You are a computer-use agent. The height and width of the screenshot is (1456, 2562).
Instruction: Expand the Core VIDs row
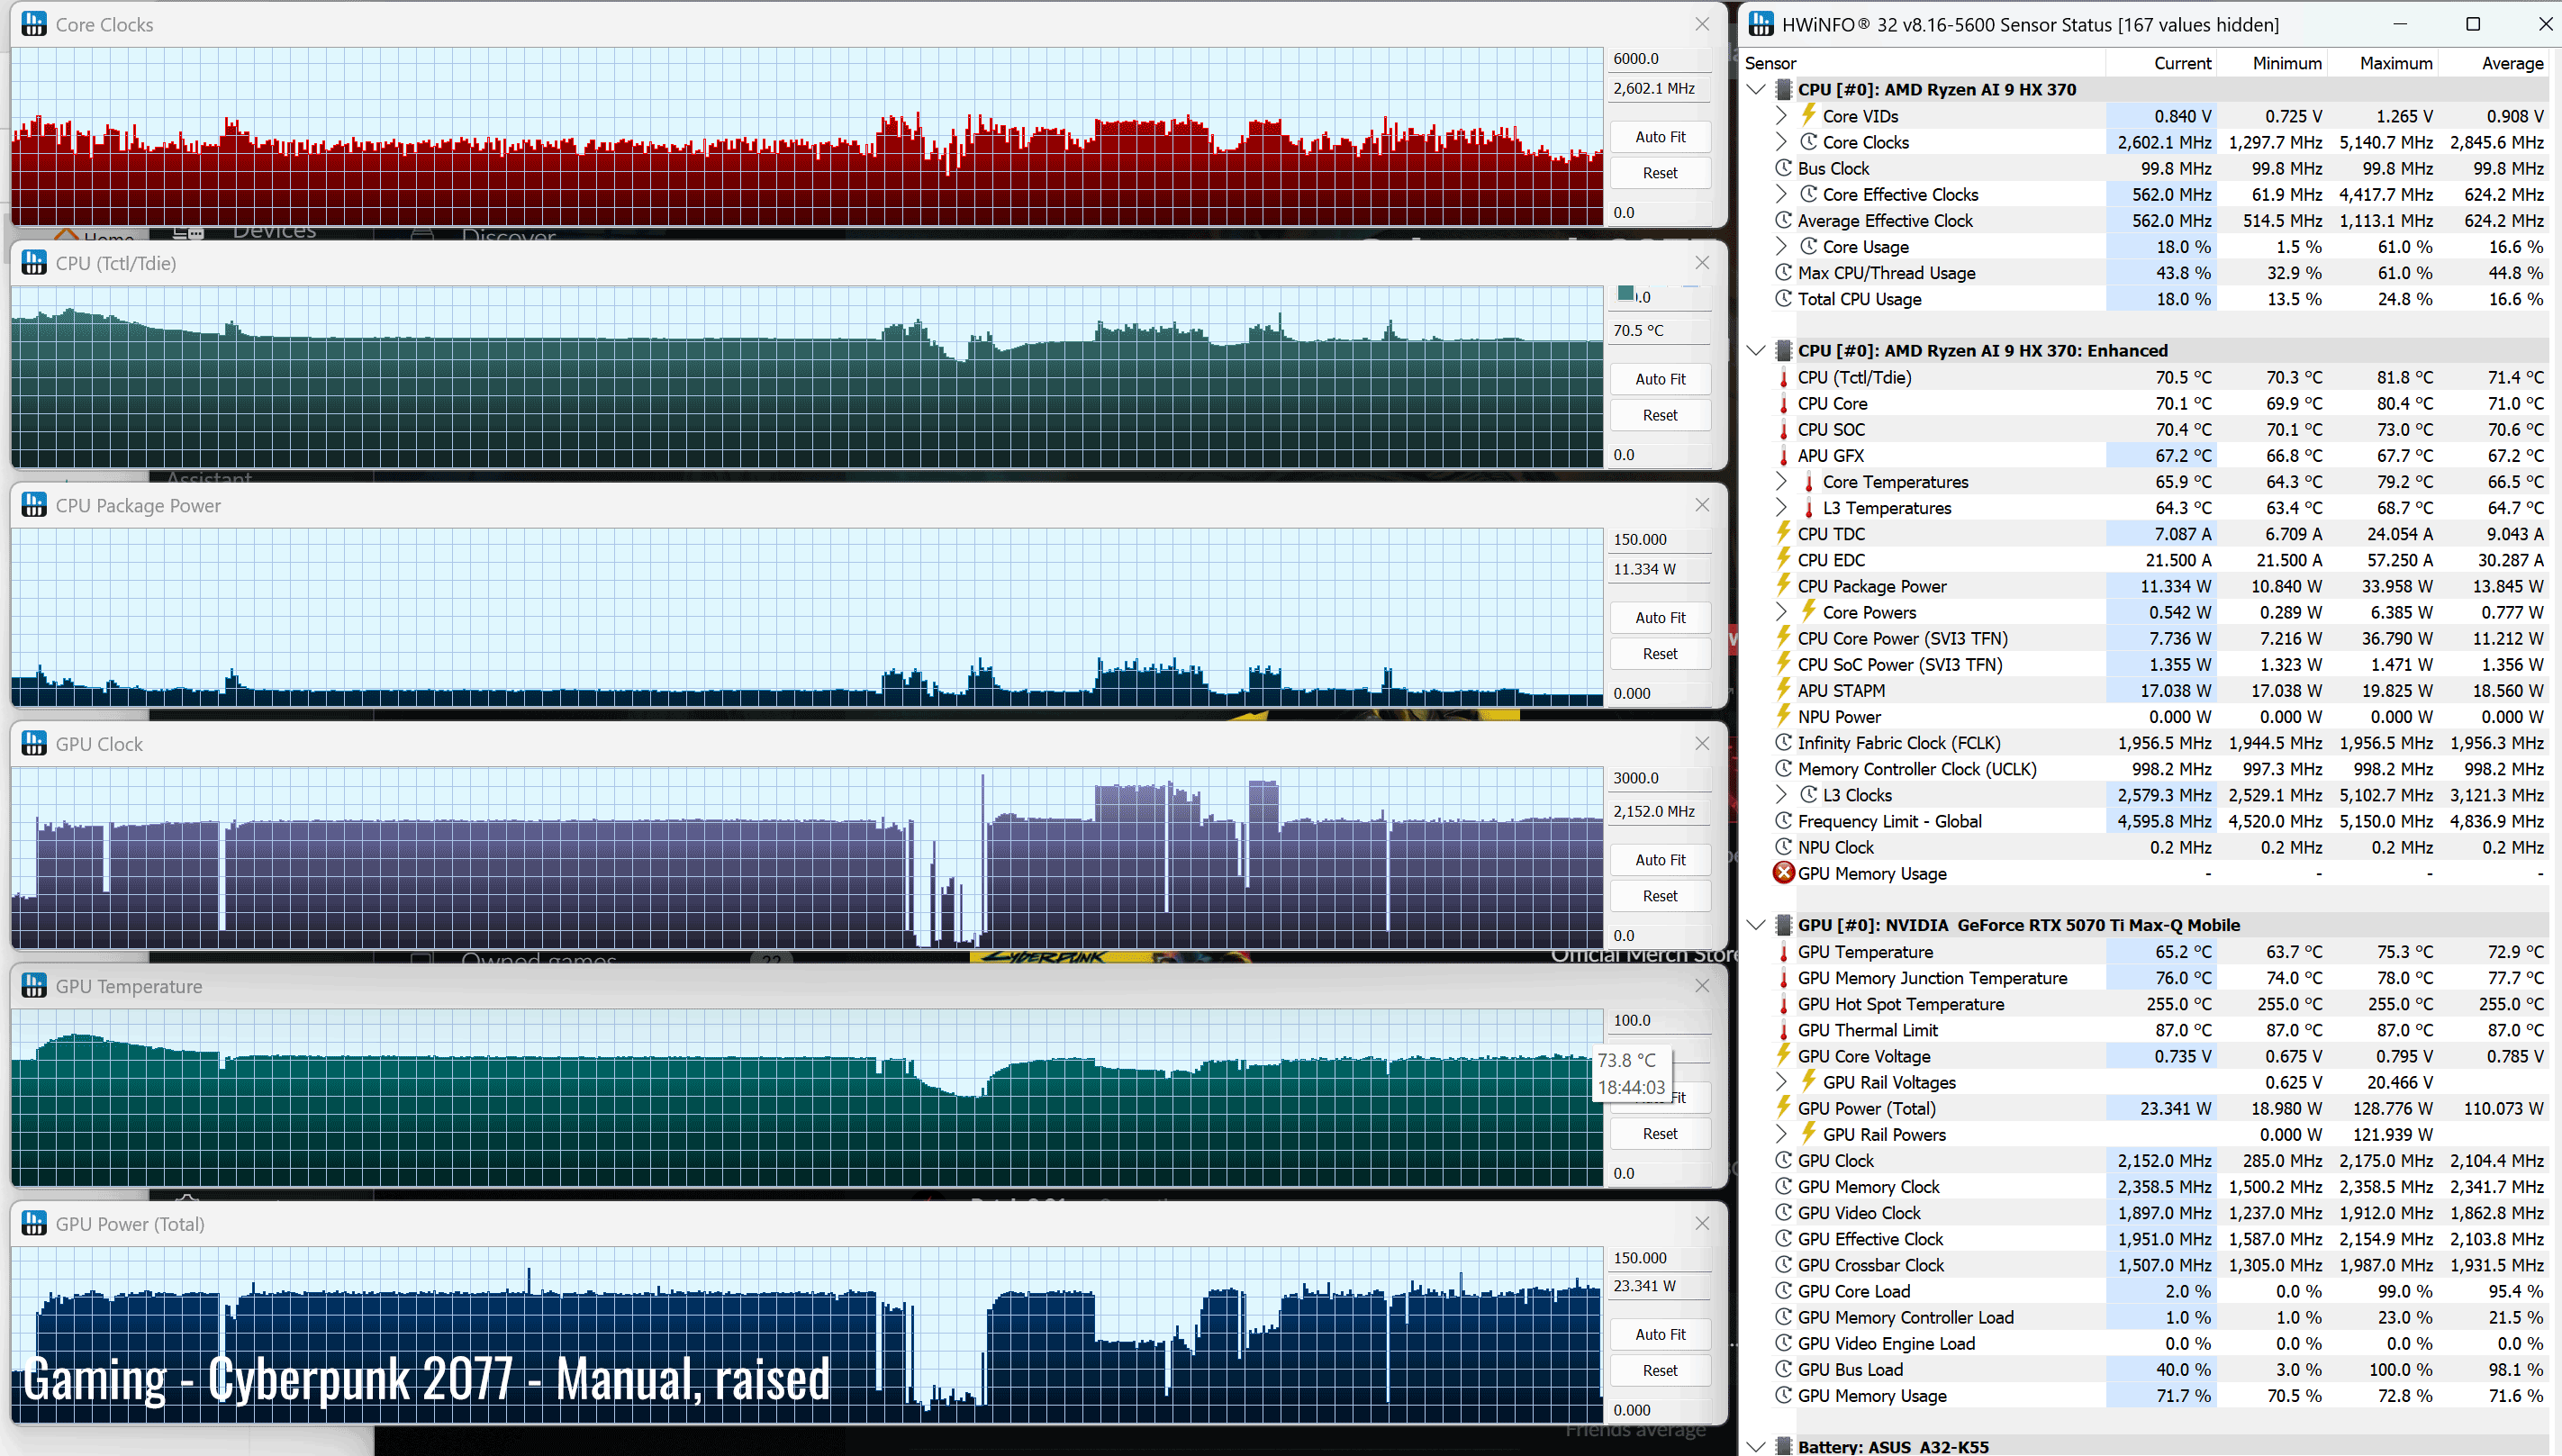pos(1781,116)
